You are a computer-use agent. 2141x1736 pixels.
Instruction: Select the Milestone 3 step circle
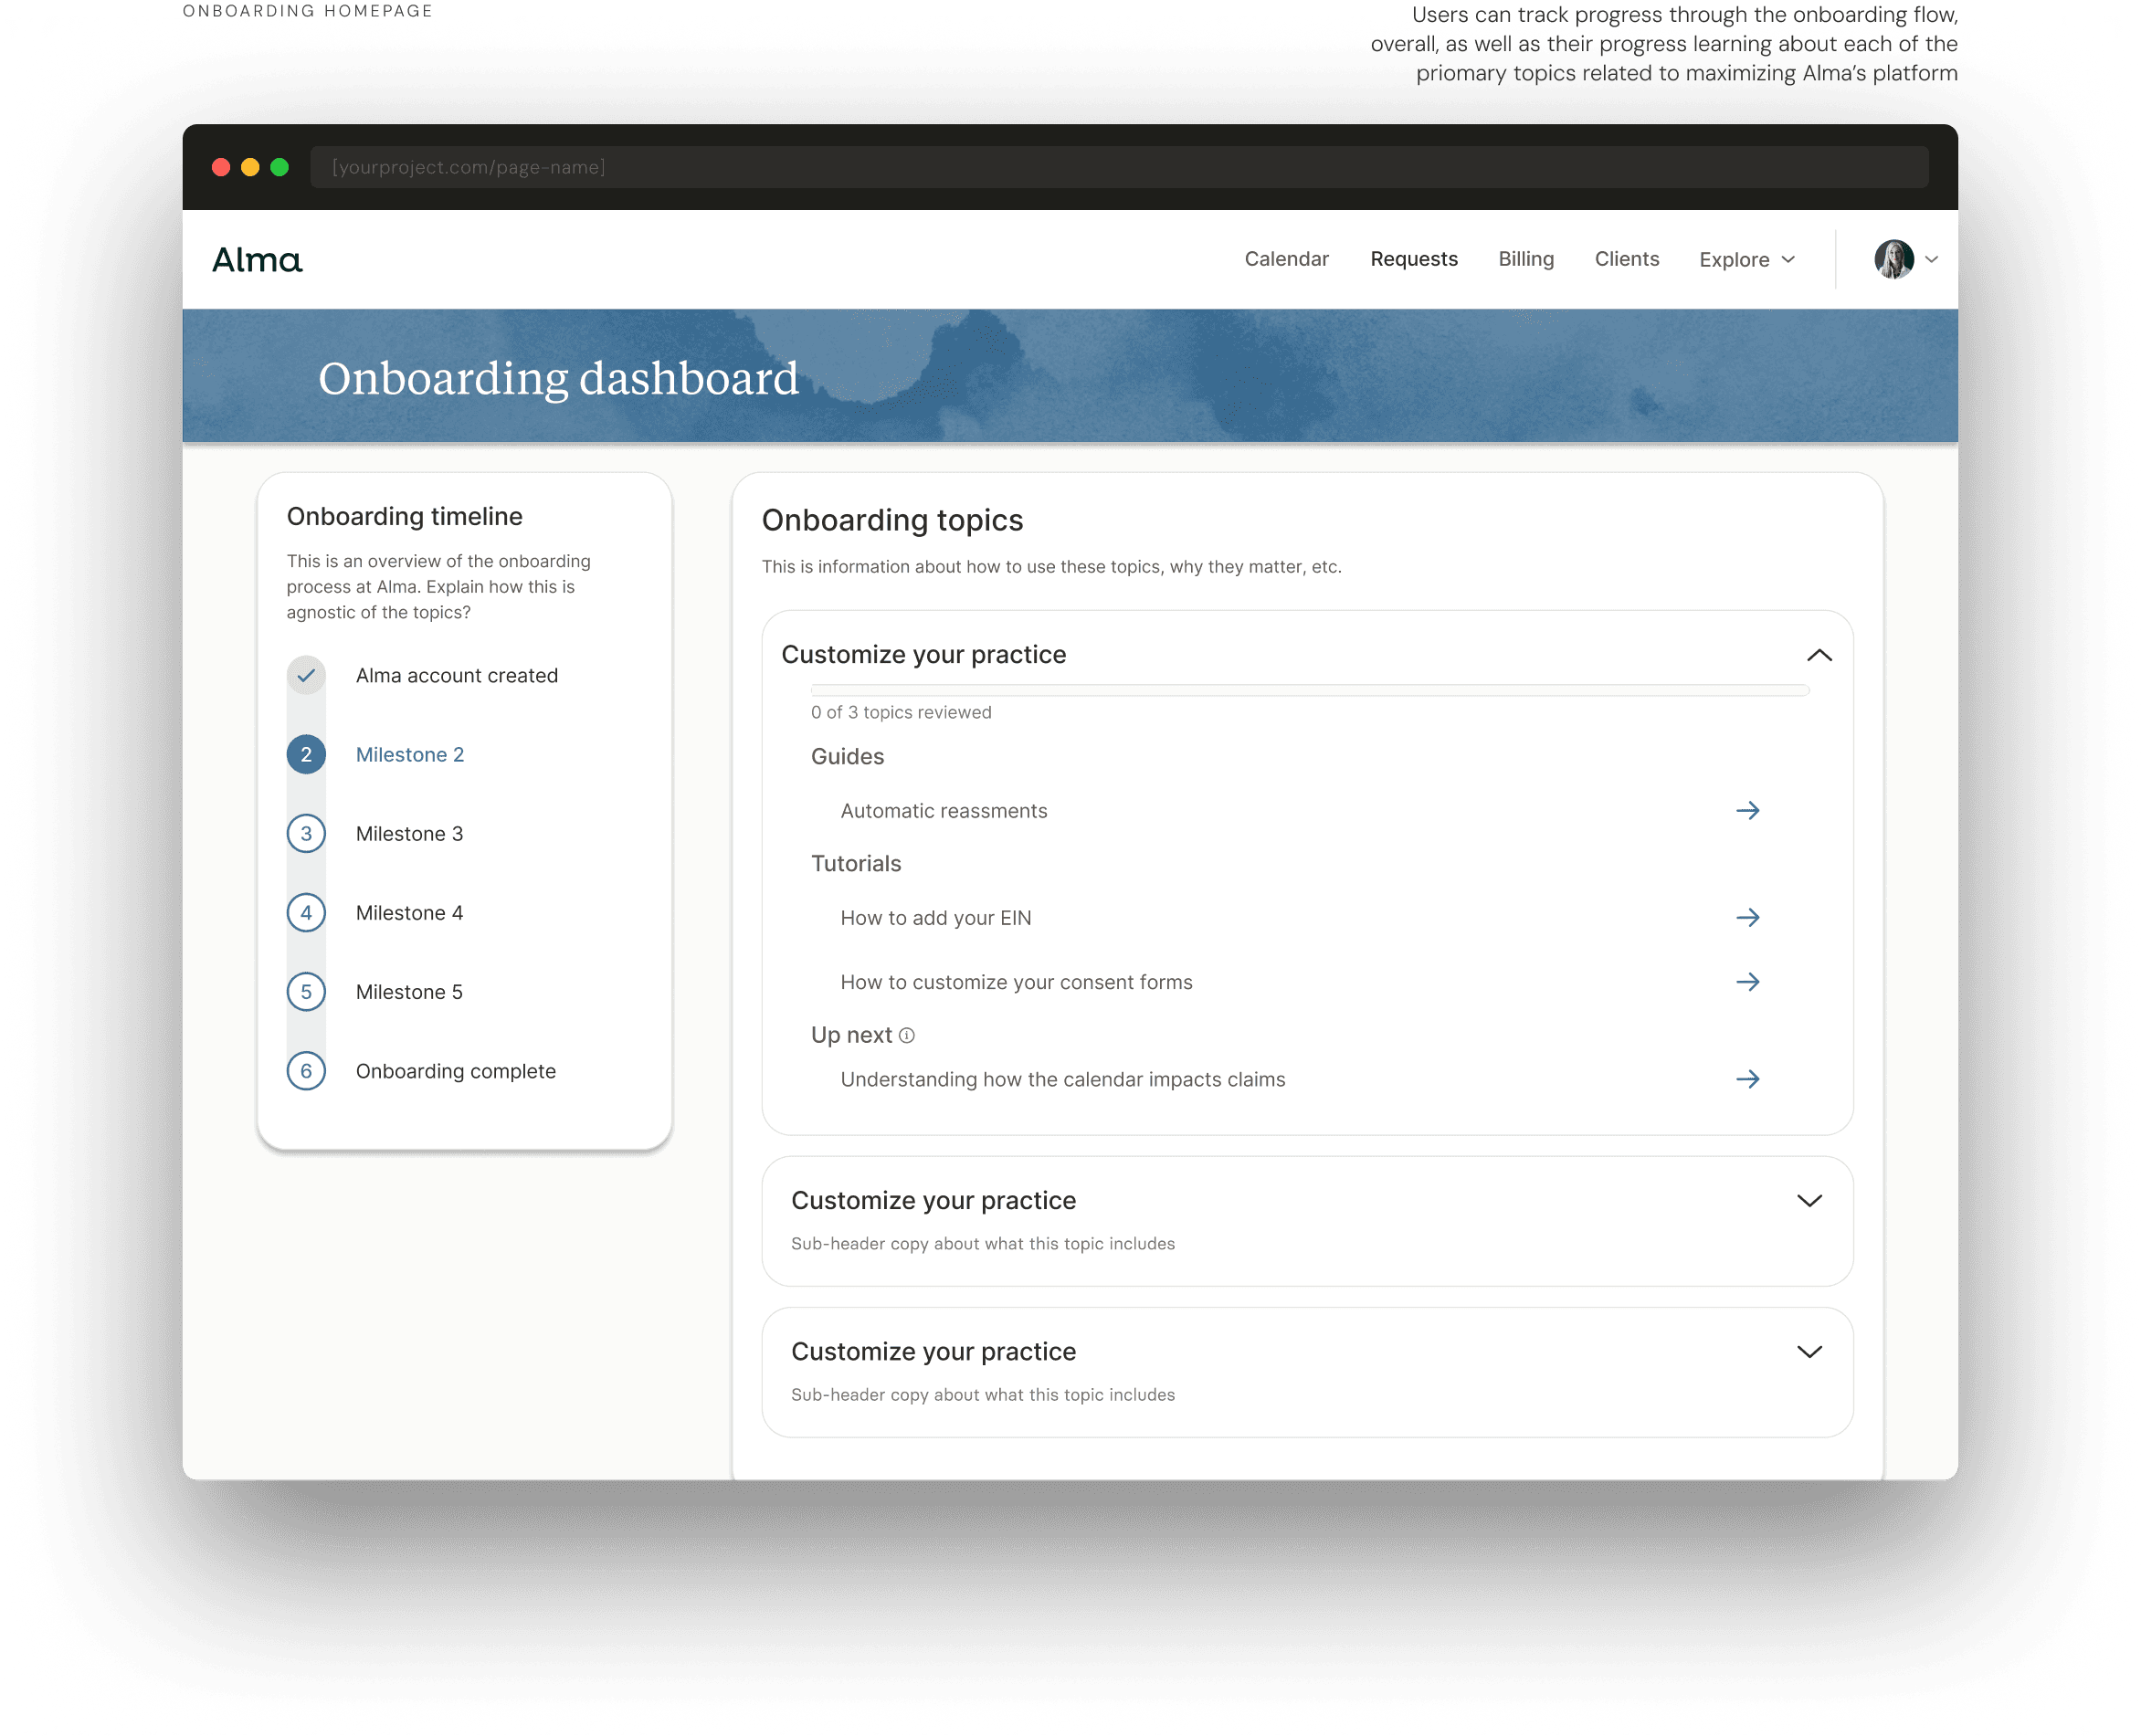[x=306, y=834]
